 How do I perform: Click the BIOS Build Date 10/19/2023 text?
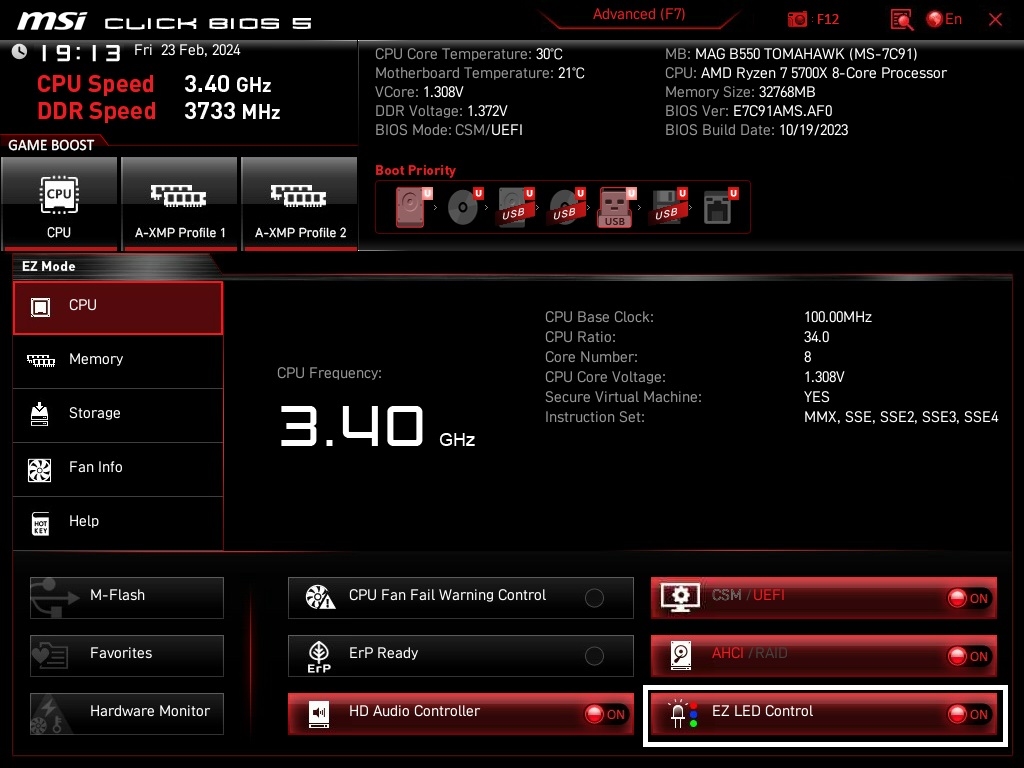756,130
